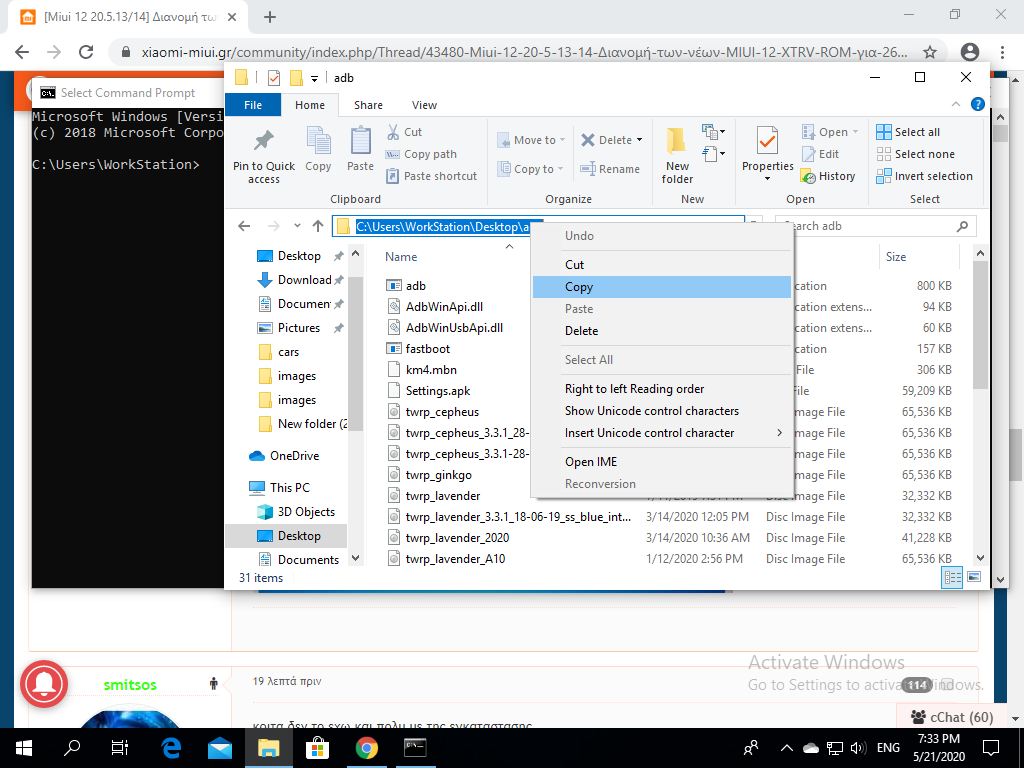Screen dimensions: 1024x768
Task: Open the Help question mark icon
Action: [978, 105]
